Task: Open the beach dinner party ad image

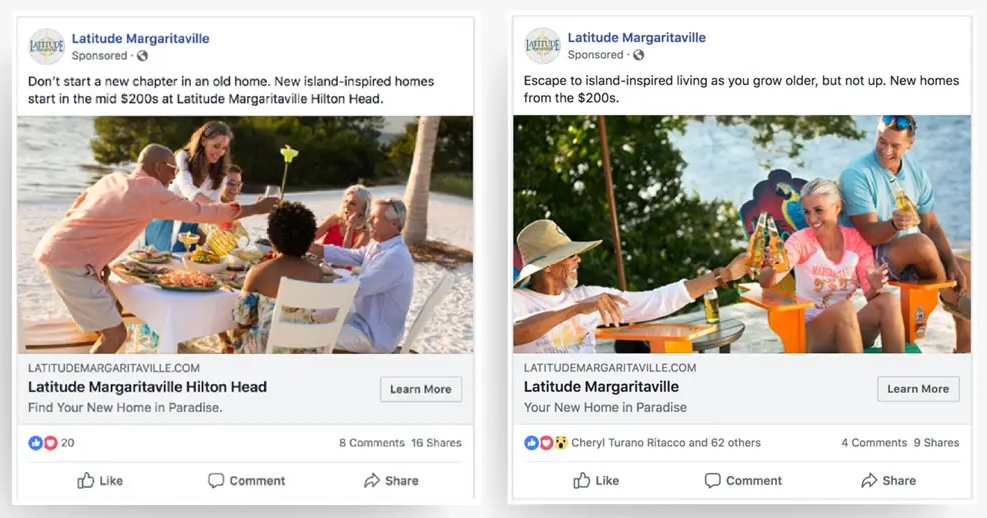Action: click(x=245, y=235)
